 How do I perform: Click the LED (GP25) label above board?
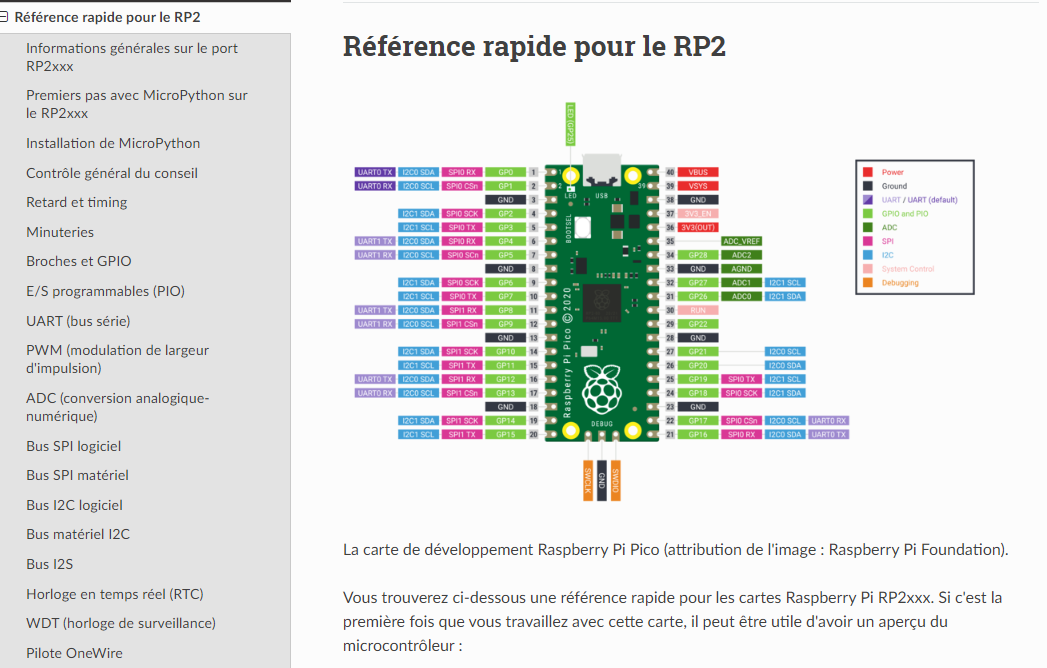point(570,124)
